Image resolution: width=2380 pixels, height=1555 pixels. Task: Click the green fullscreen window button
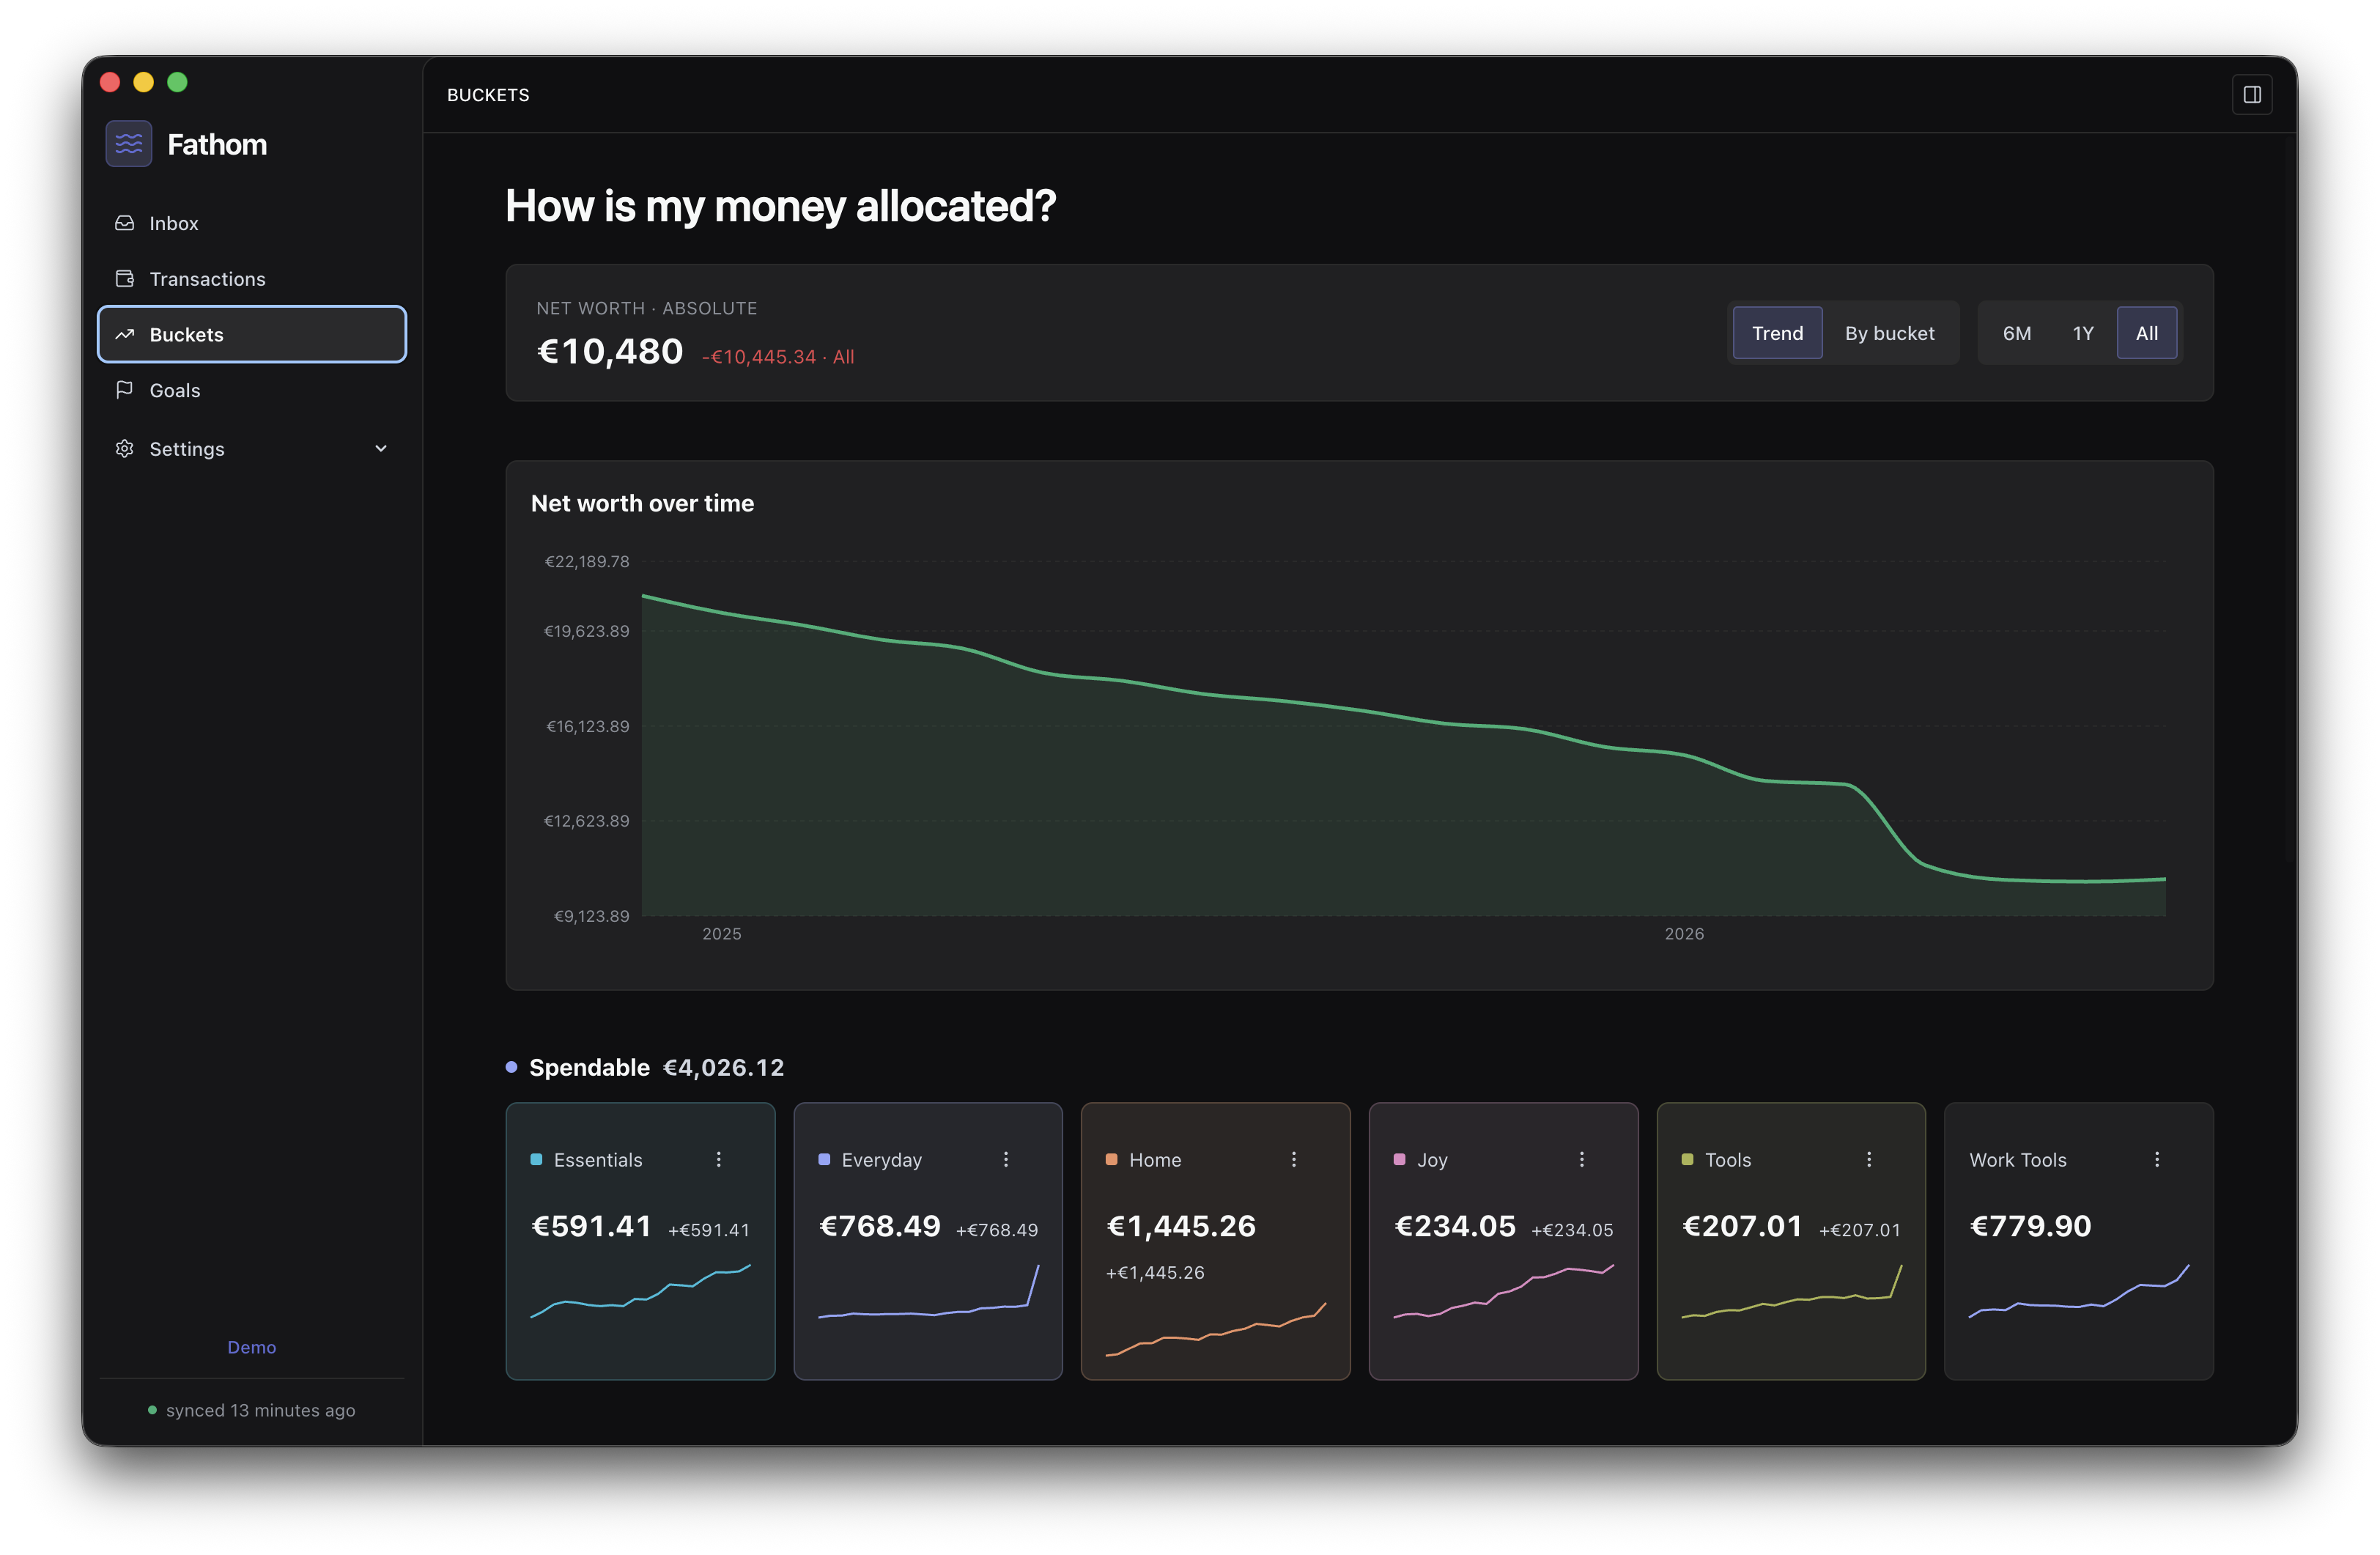177,82
